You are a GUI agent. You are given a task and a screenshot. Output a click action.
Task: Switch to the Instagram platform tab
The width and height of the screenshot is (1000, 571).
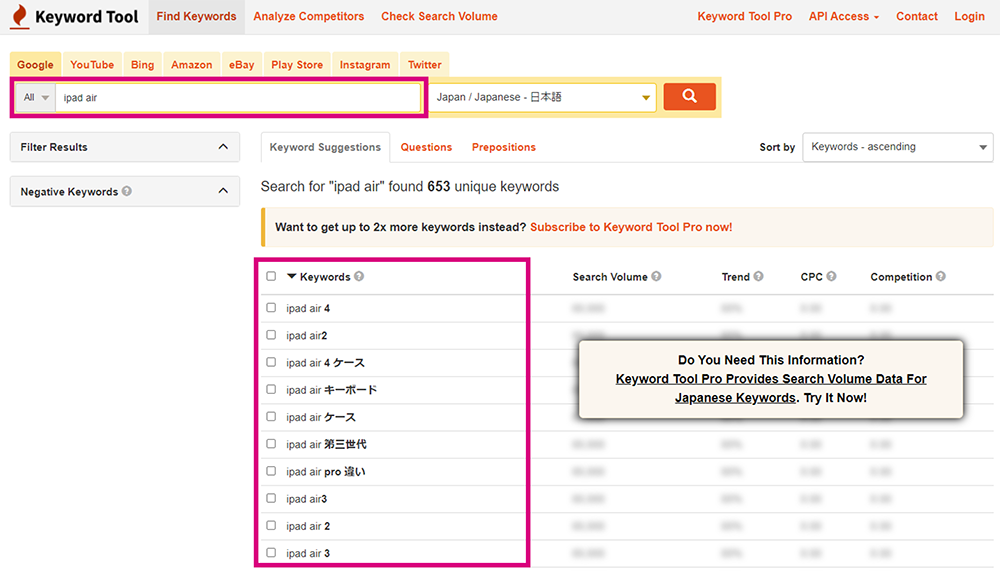[365, 64]
